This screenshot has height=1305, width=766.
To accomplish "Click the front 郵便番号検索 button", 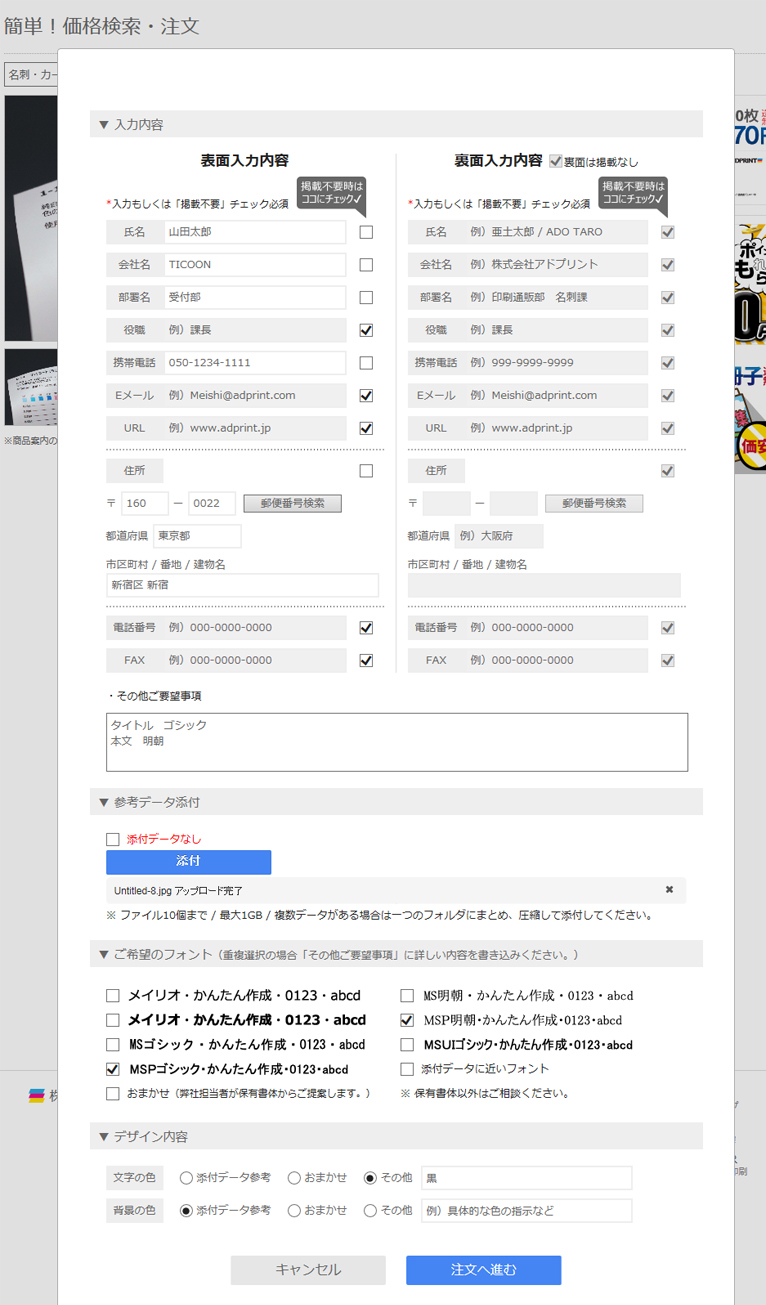I will coord(292,503).
